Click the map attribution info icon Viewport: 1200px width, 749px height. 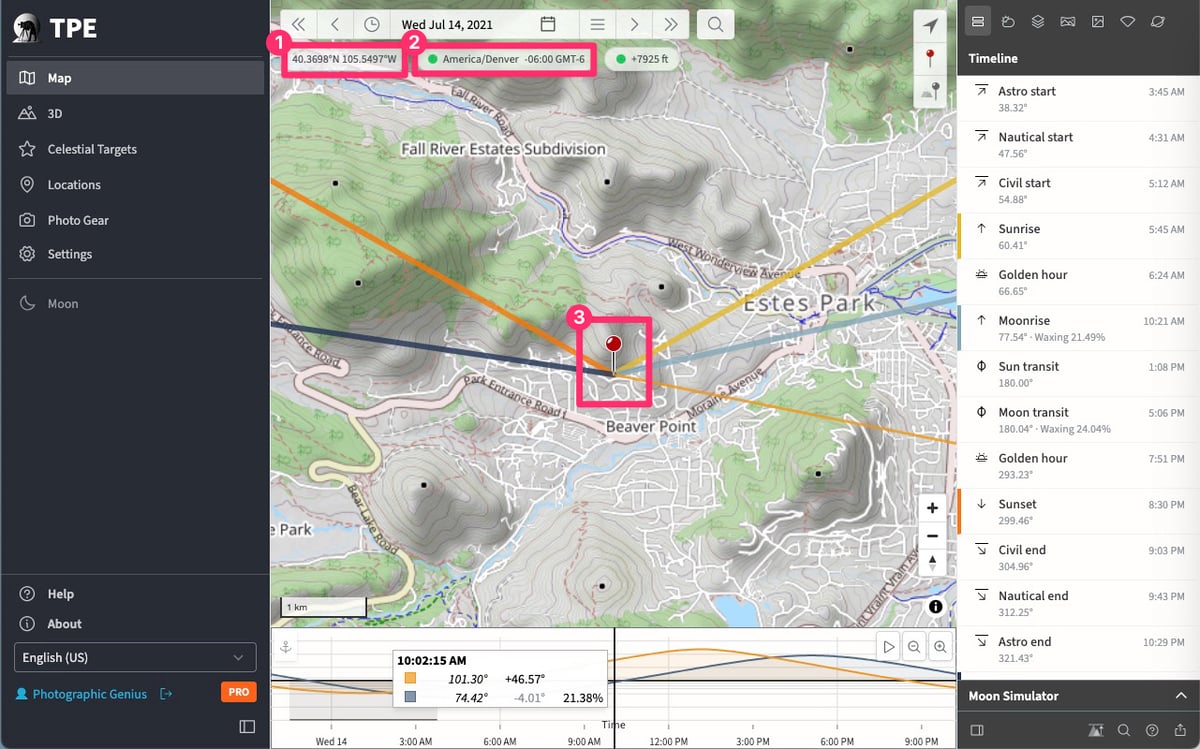coord(936,607)
